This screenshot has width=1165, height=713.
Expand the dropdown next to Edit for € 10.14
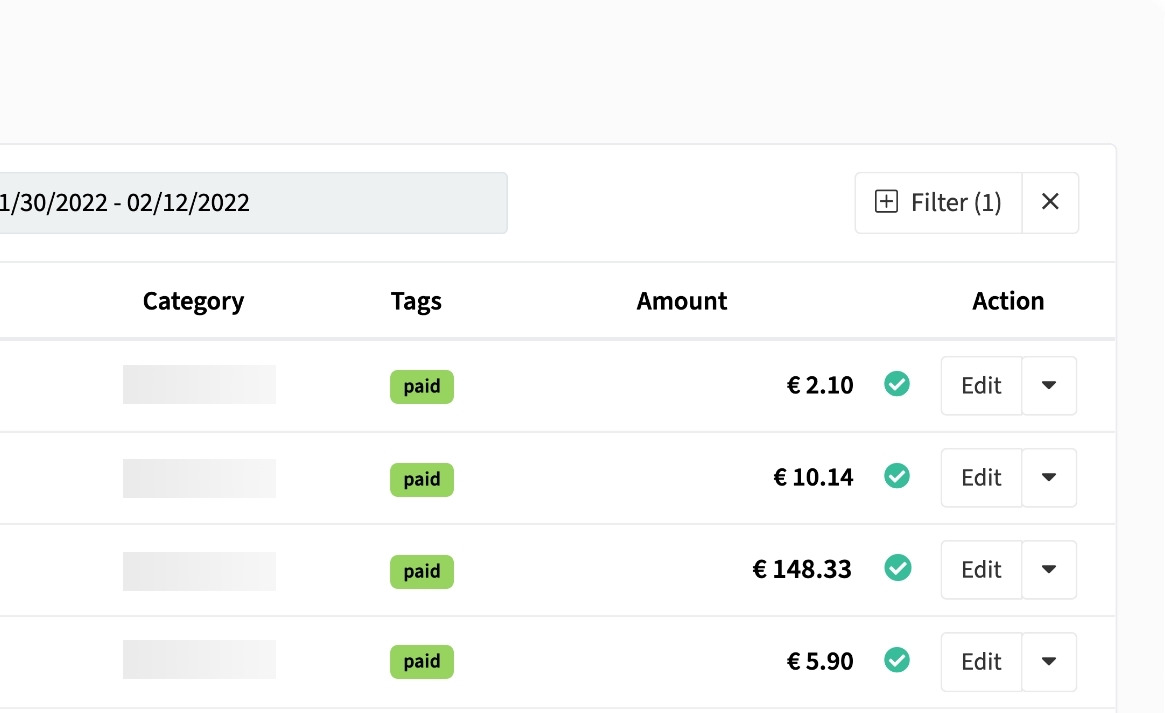[1049, 478]
